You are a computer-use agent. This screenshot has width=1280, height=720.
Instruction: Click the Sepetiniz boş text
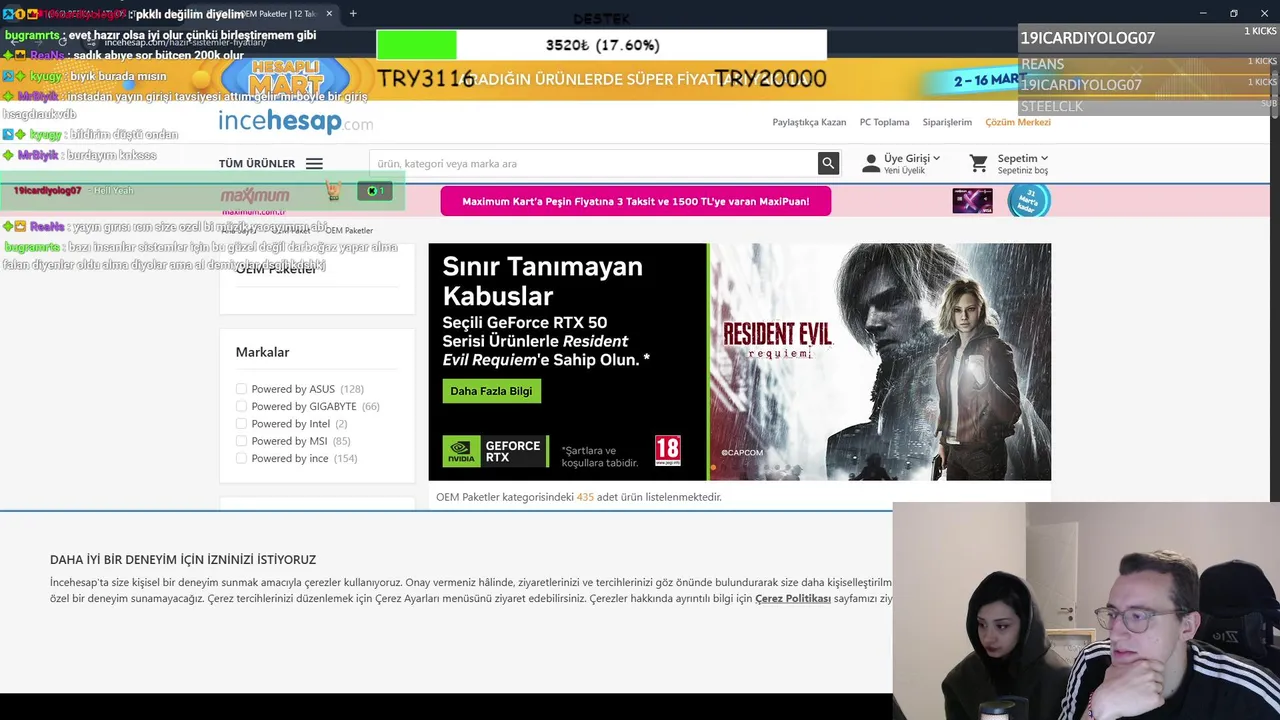pos(1022,171)
